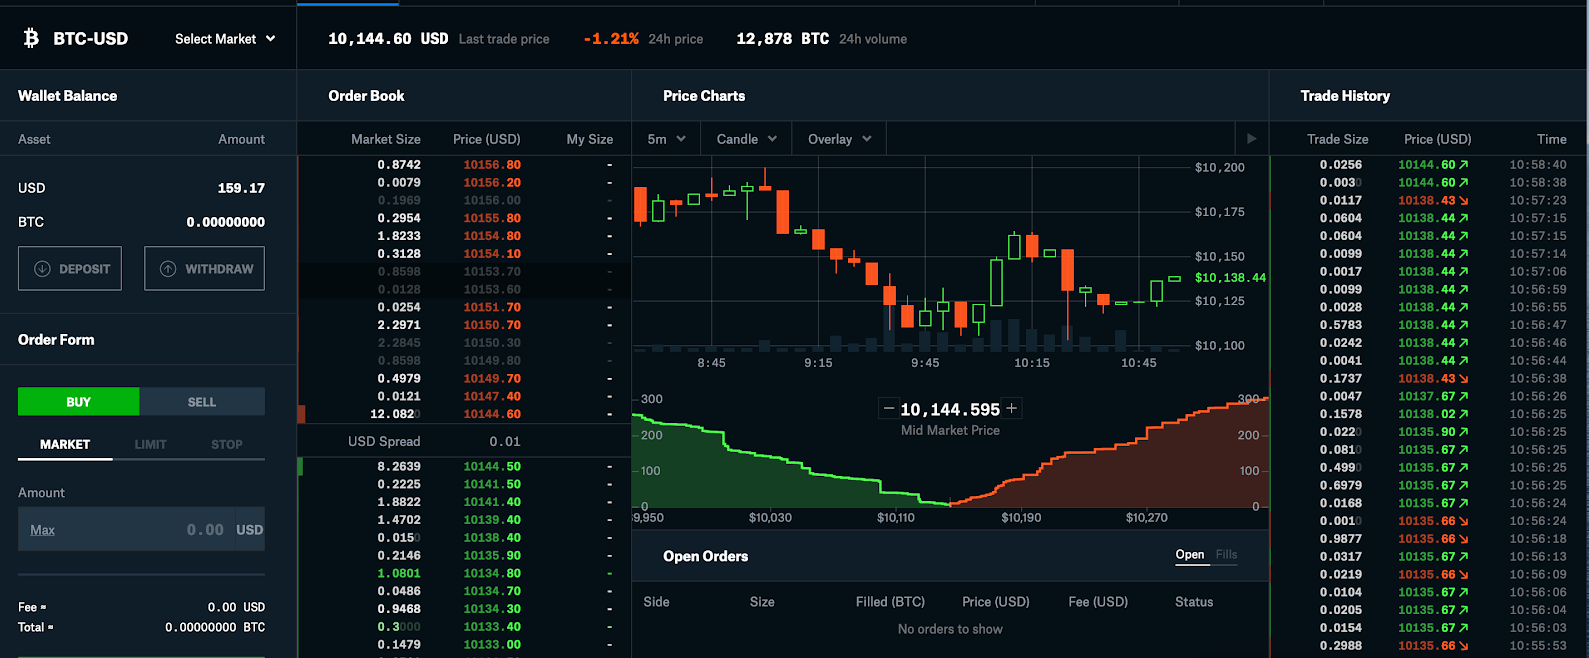Show Fills in Open Orders panel
The height and width of the screenshot is (658, 1589).
pyautogui.click(x=1226, y=555)
